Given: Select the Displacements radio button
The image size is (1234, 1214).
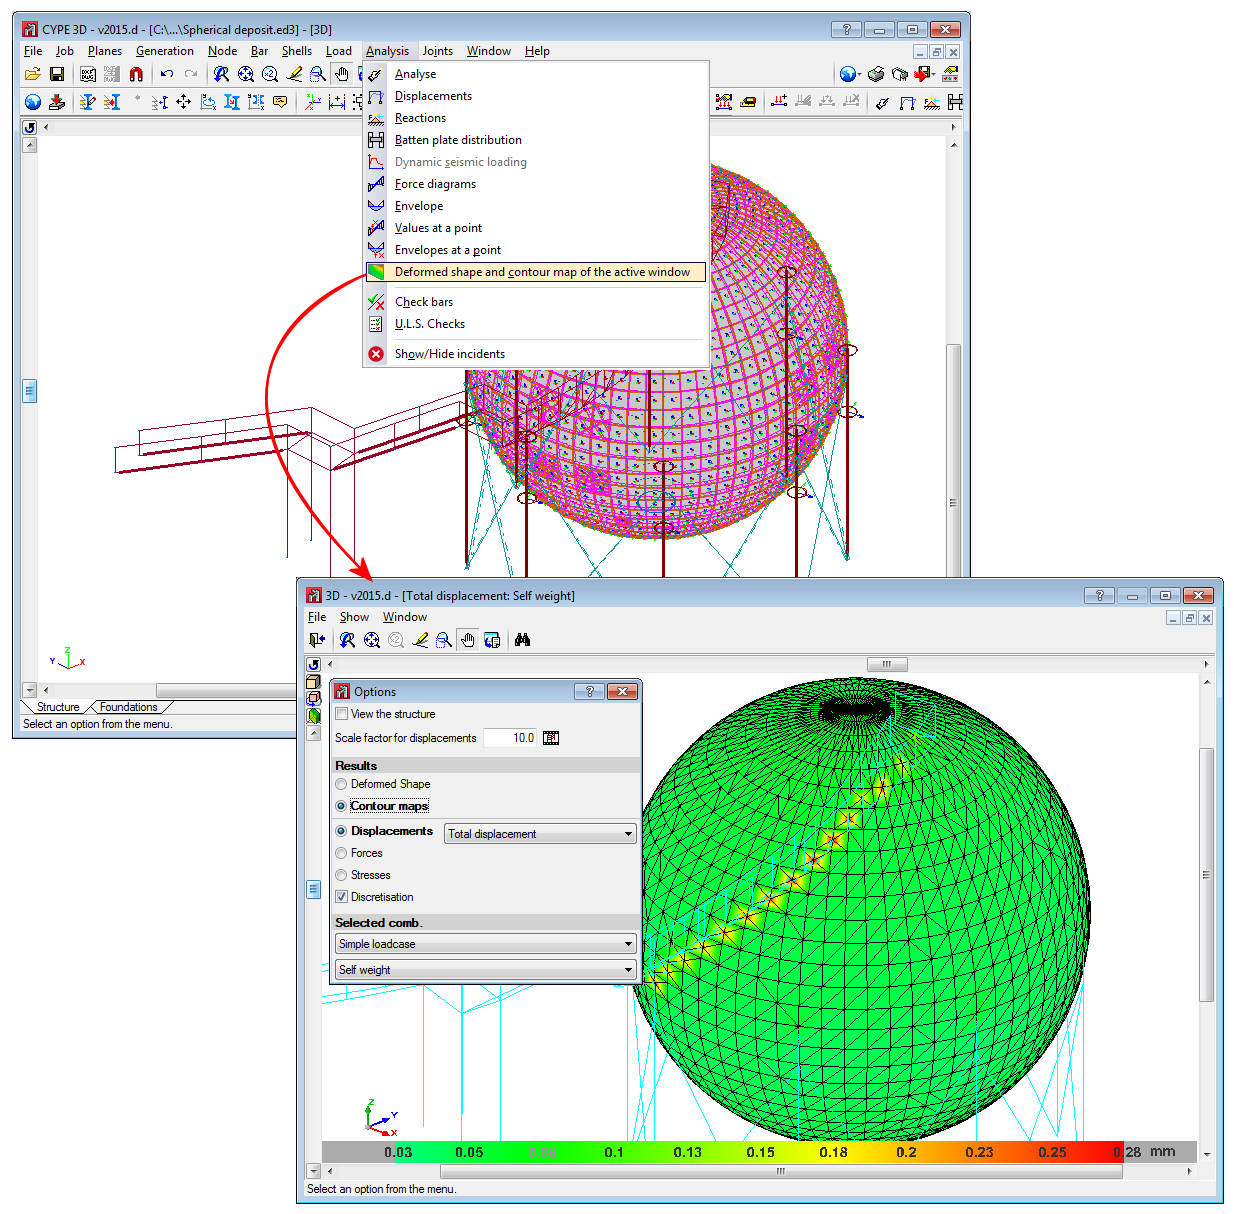Looking at the screenshot, I should pos(341,831).
